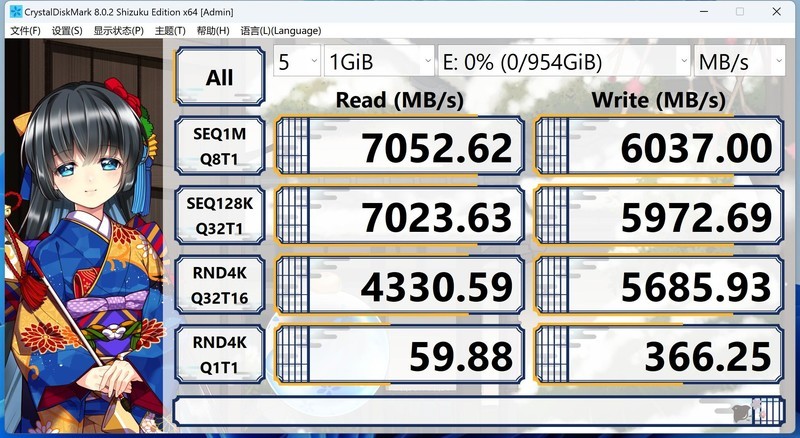Screen dimensions: 800x438
Task: Open the test count dropdown showing 5
Action: pos(297,61)
